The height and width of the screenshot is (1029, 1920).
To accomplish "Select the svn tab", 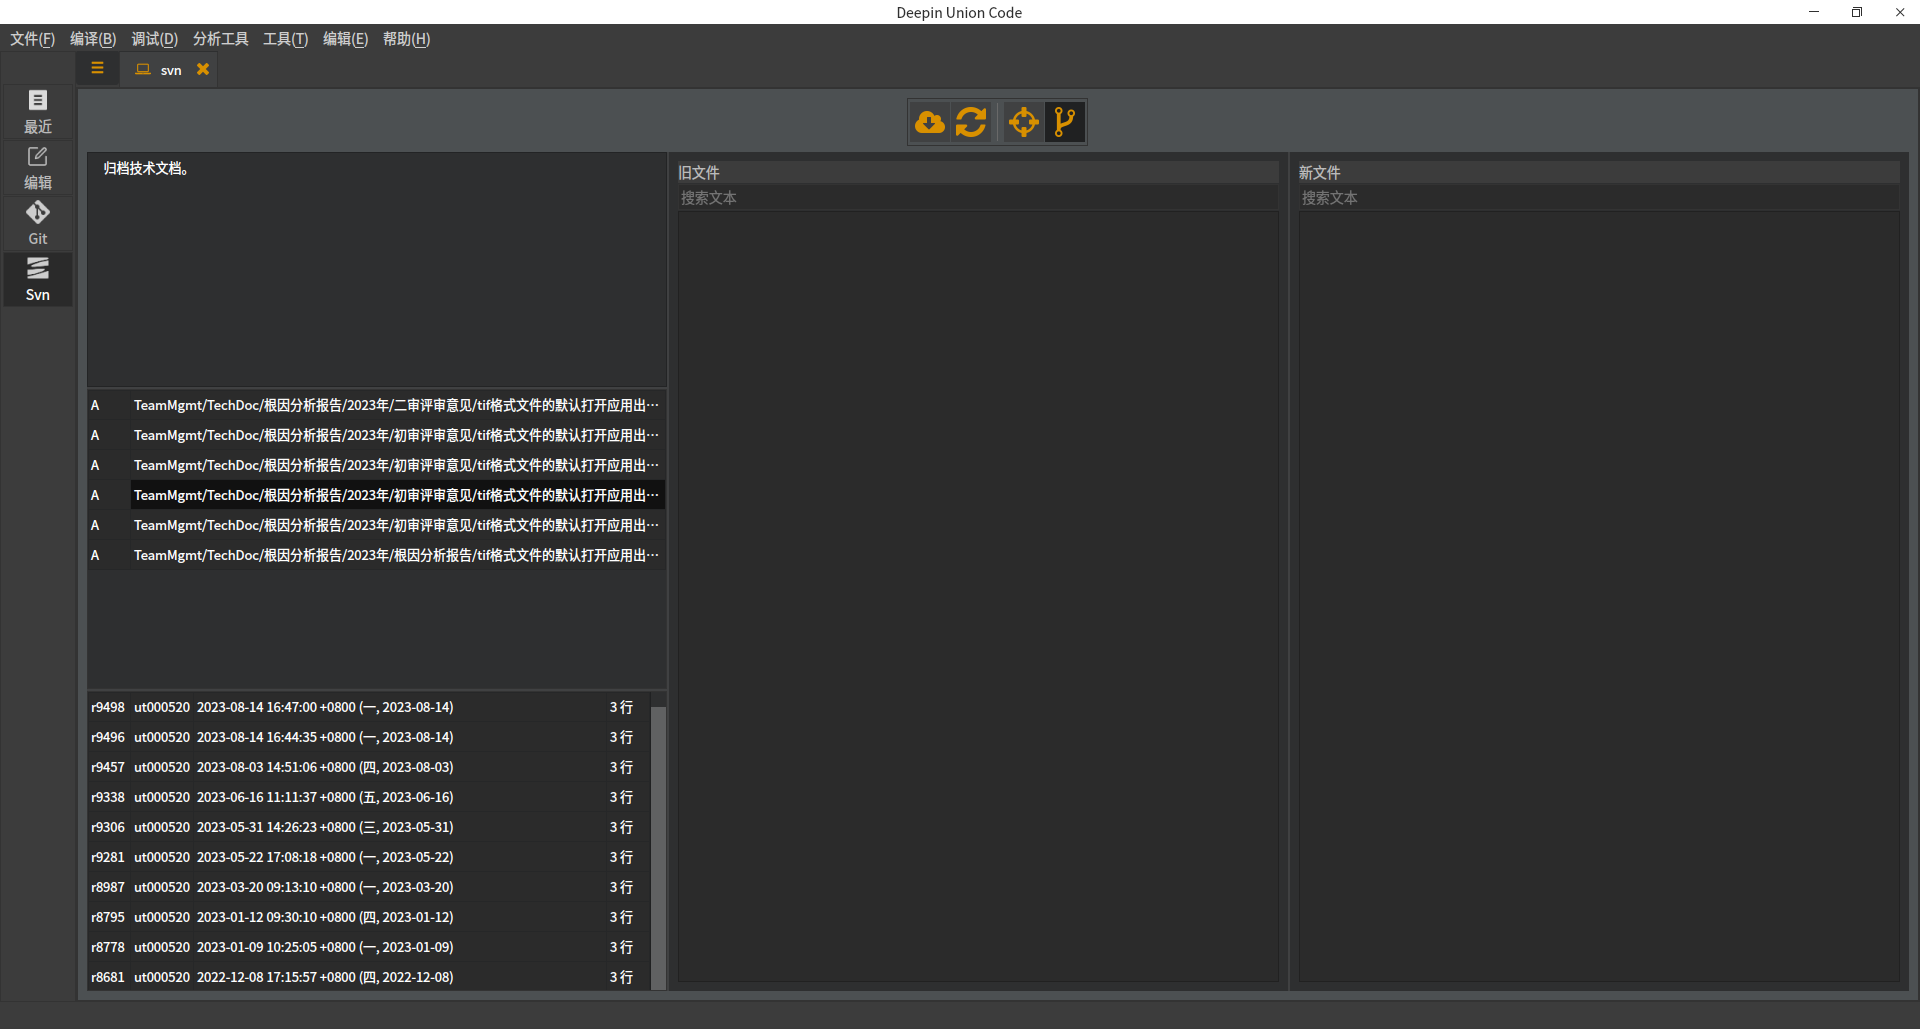I will [x=160, y=70].
